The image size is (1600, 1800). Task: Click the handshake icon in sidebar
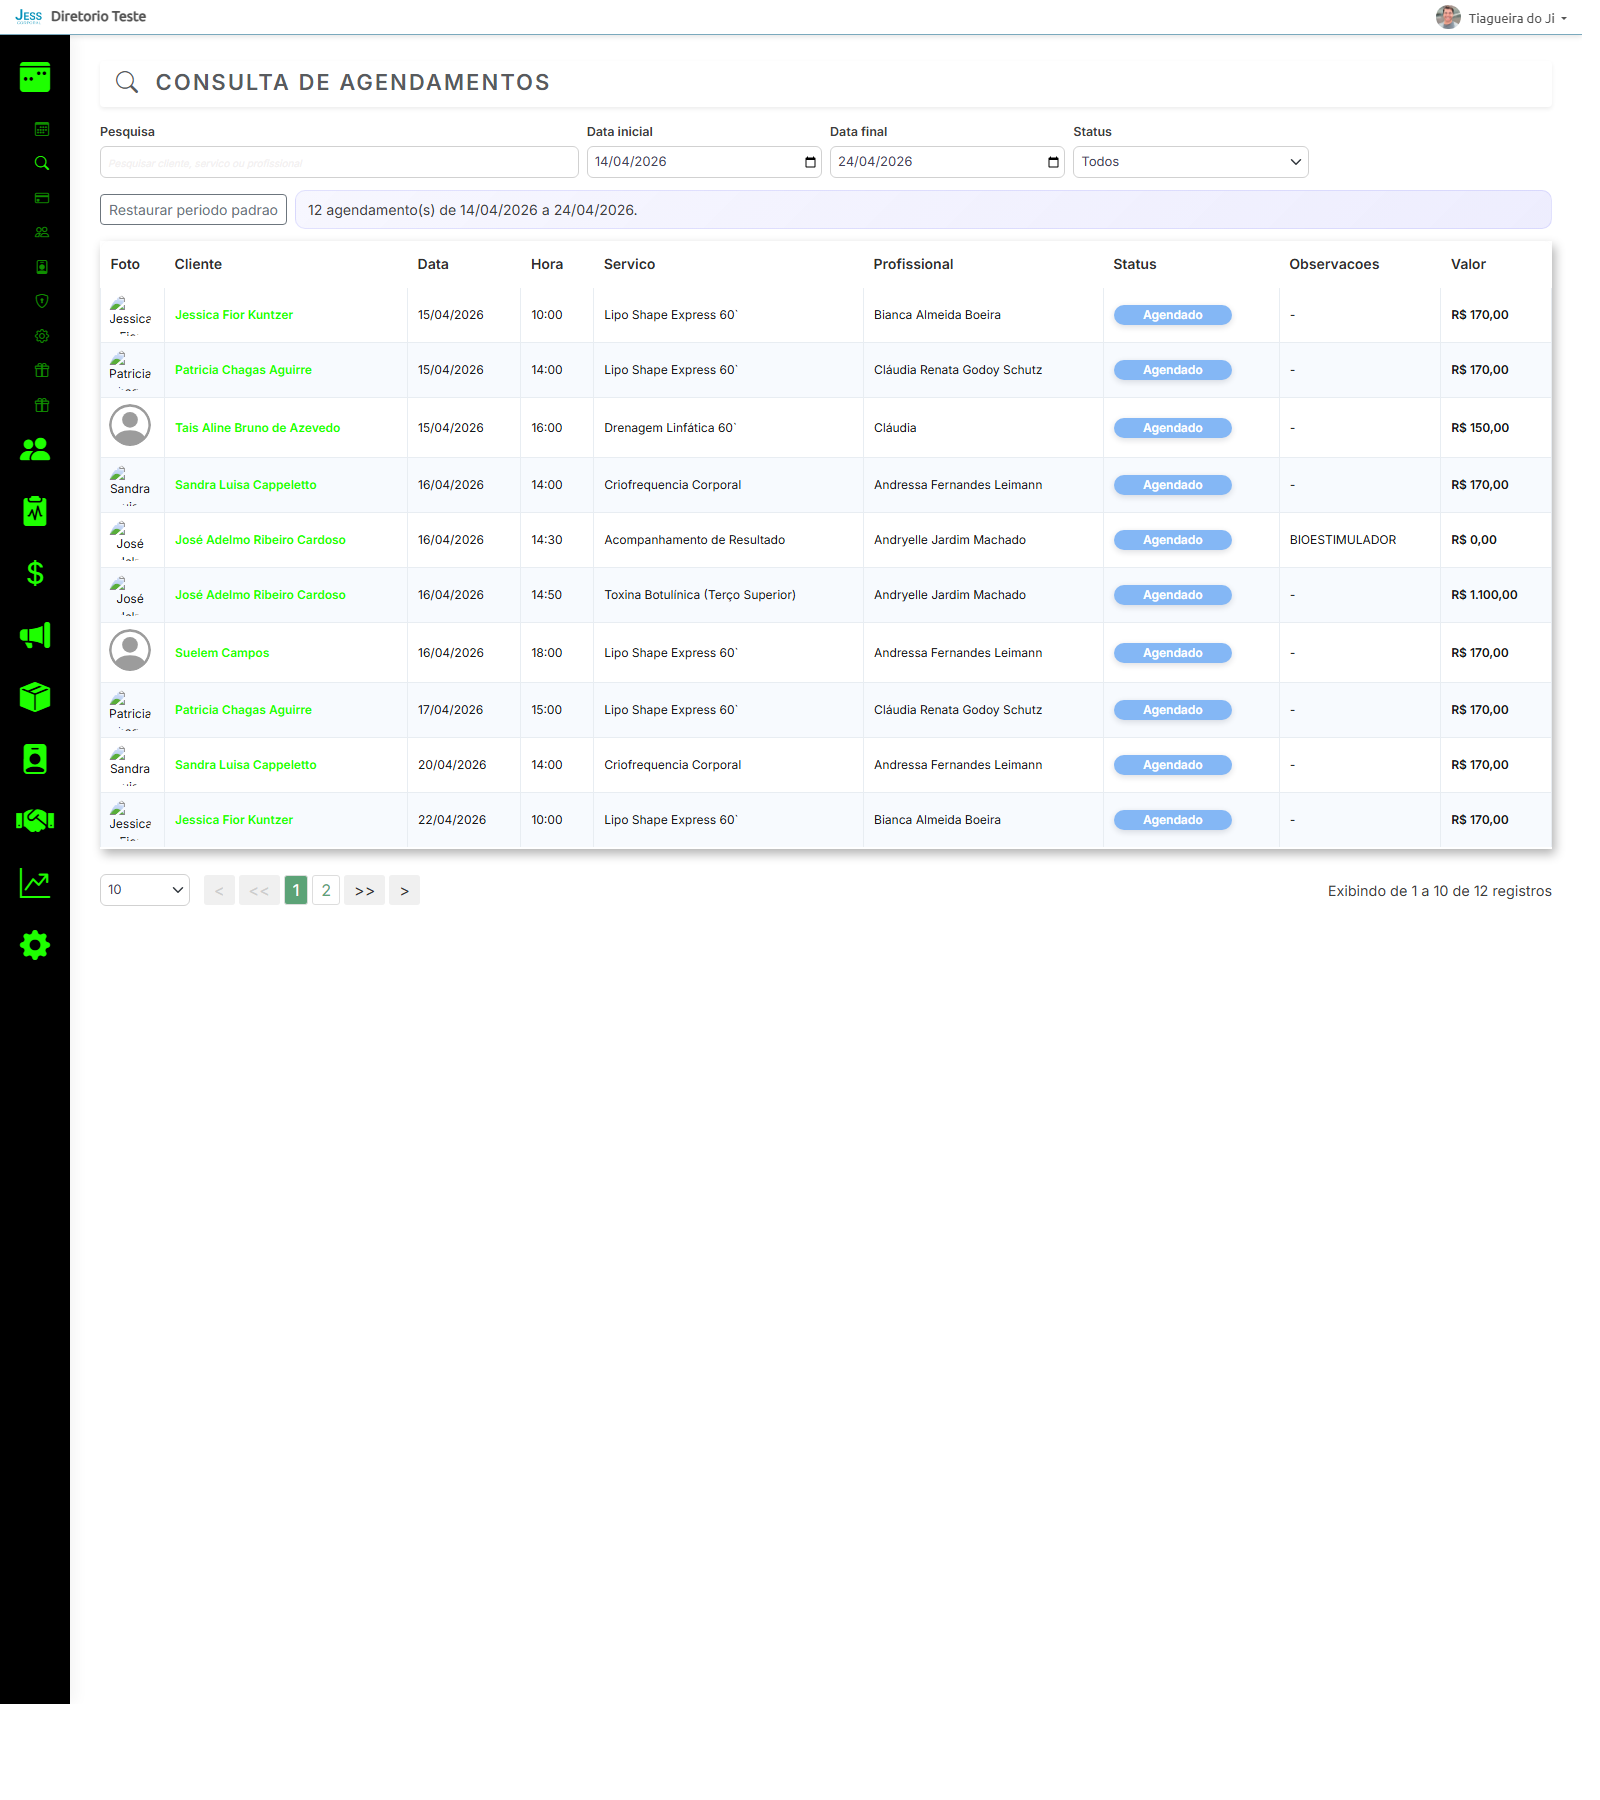pyautogui.click(x=35, y=821)
